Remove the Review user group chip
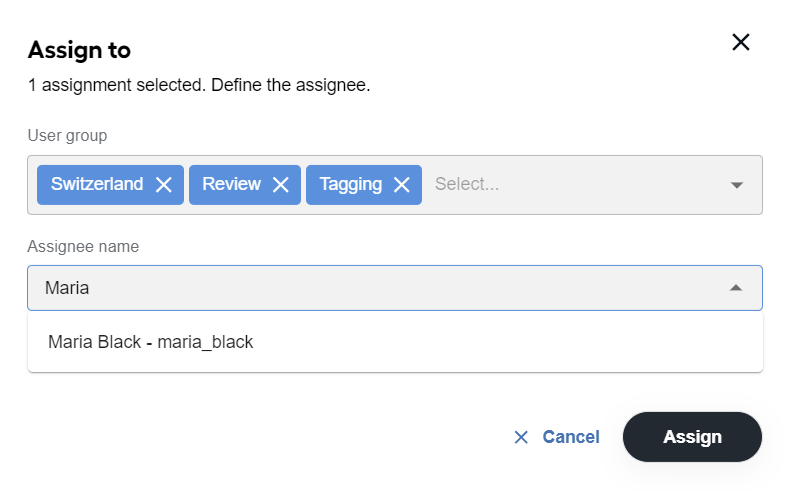This screenshot has height=492, width=792. (281, 185)
